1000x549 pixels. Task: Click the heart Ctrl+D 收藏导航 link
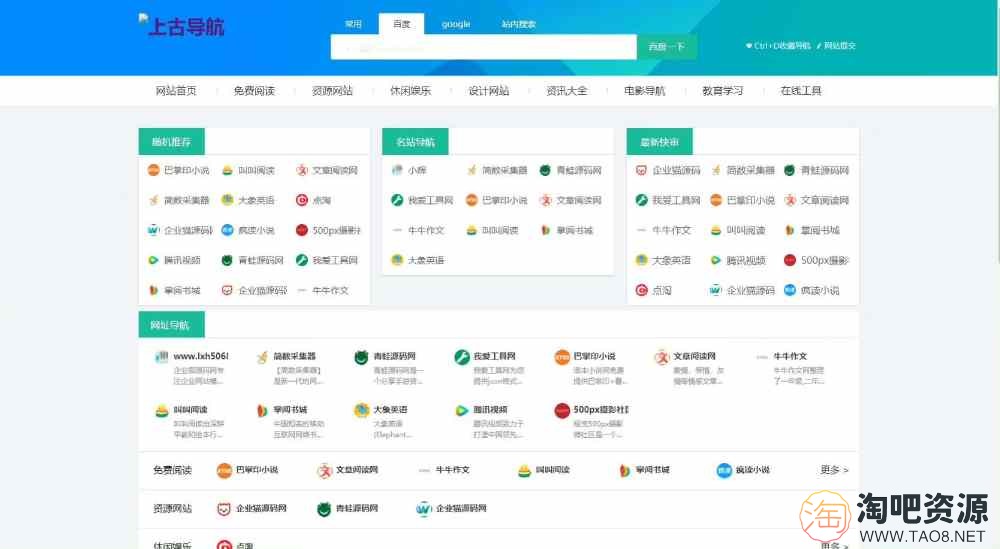(x=778, y=46)
